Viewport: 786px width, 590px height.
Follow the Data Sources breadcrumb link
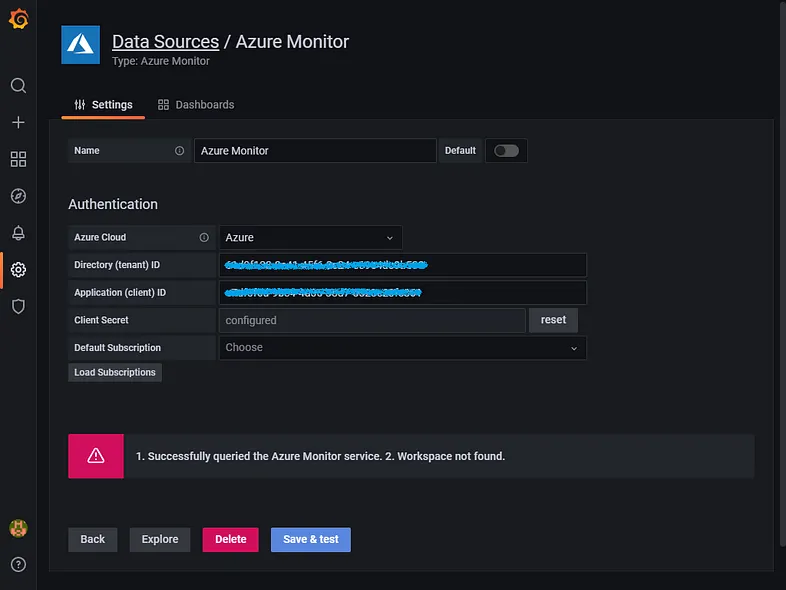165,42
